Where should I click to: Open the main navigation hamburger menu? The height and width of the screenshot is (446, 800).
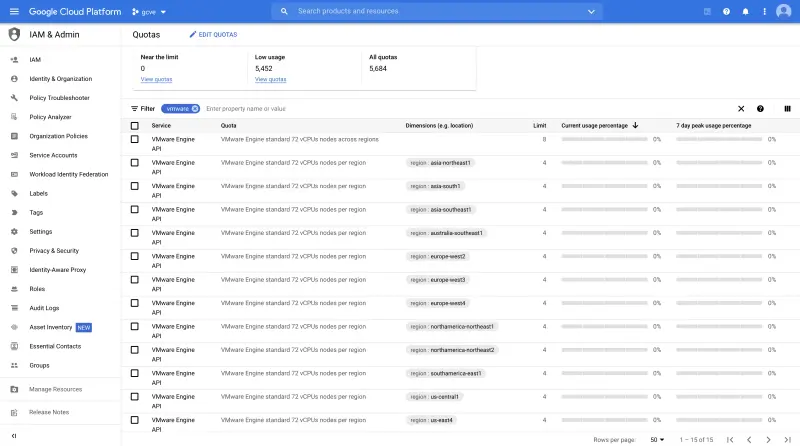[x=14, y=11]
